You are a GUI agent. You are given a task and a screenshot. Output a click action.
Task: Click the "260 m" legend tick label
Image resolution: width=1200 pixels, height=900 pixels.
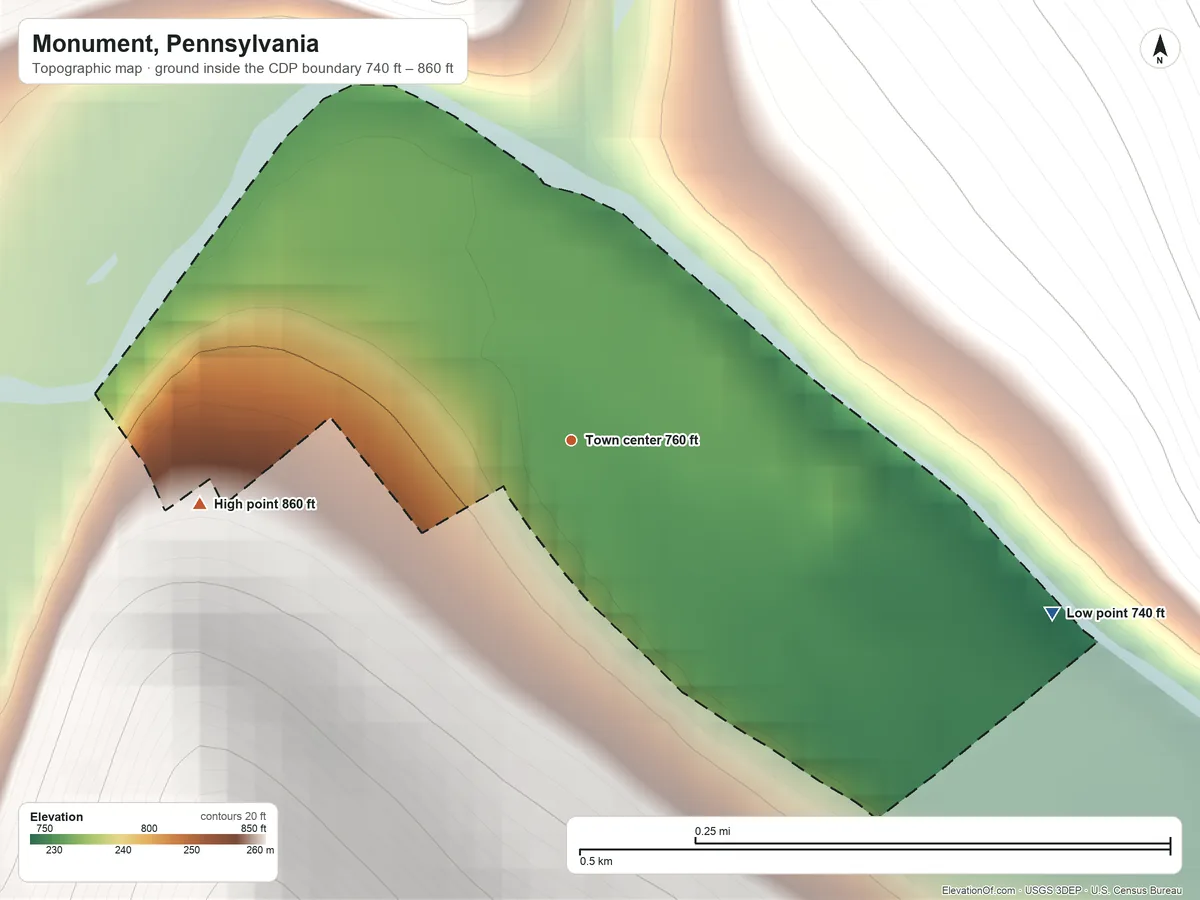(x=260, y=850)
